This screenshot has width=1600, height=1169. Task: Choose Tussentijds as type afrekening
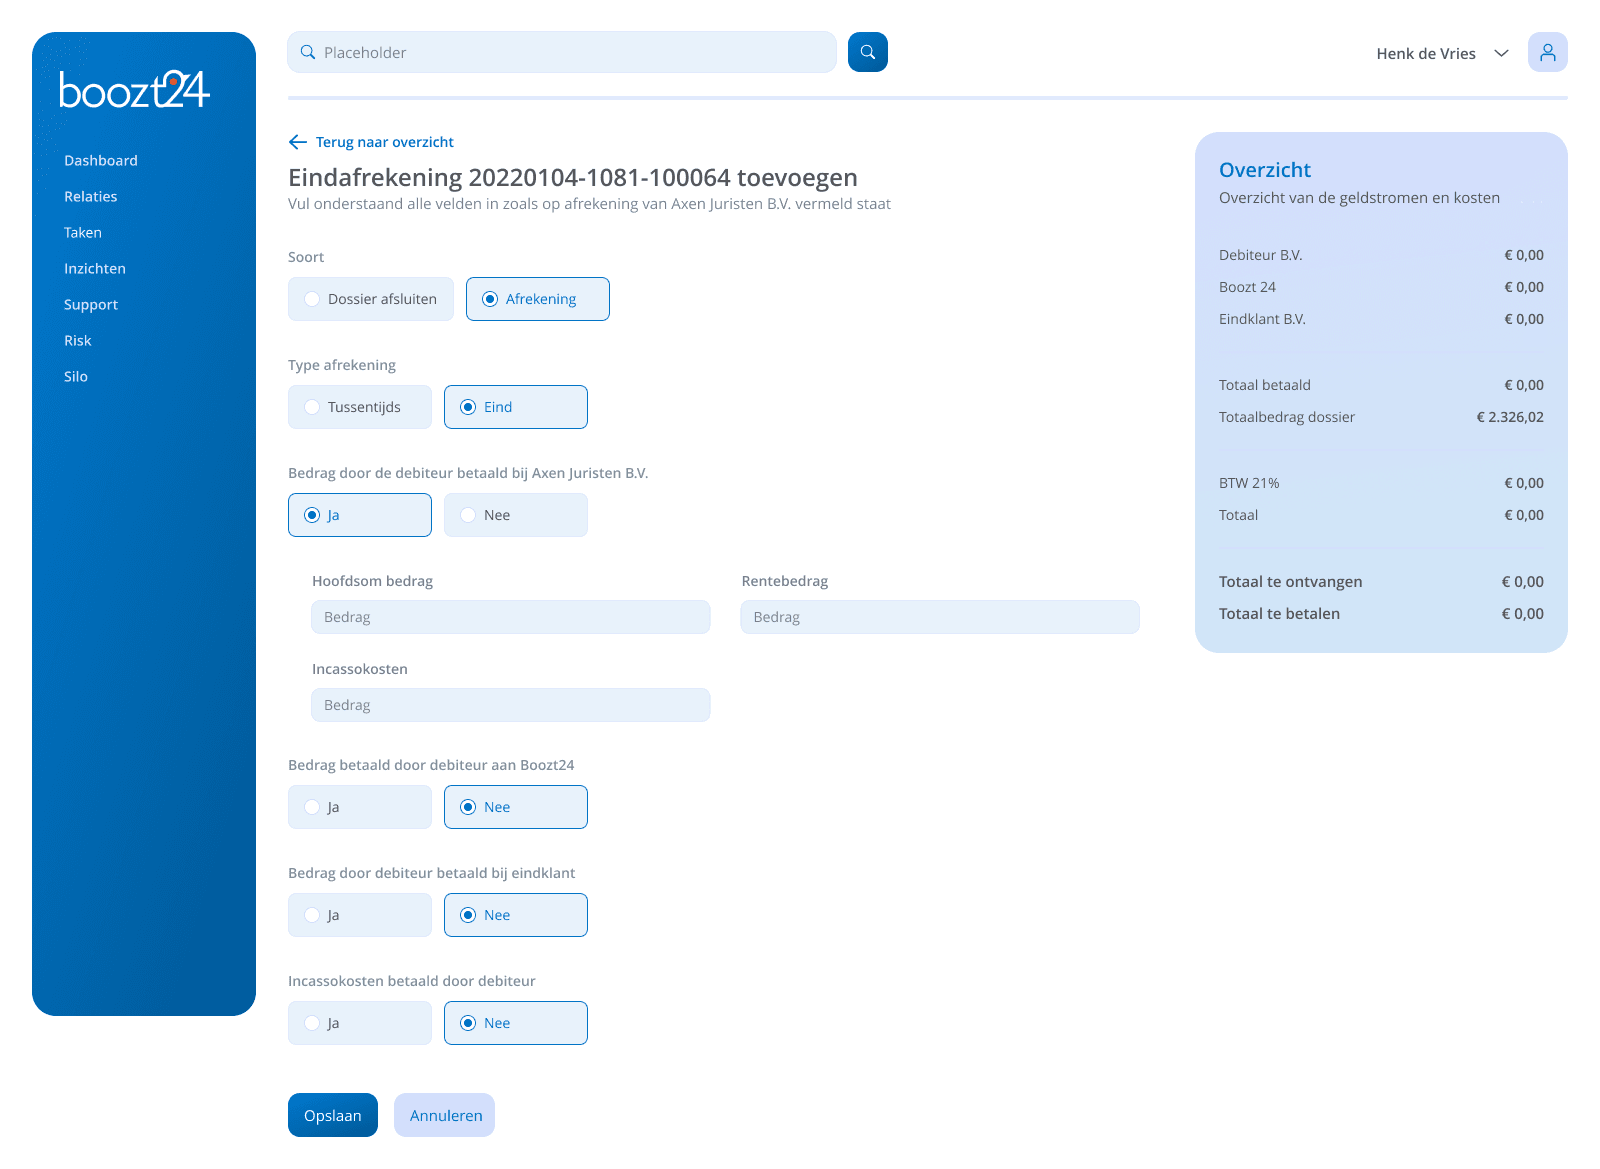359,407
